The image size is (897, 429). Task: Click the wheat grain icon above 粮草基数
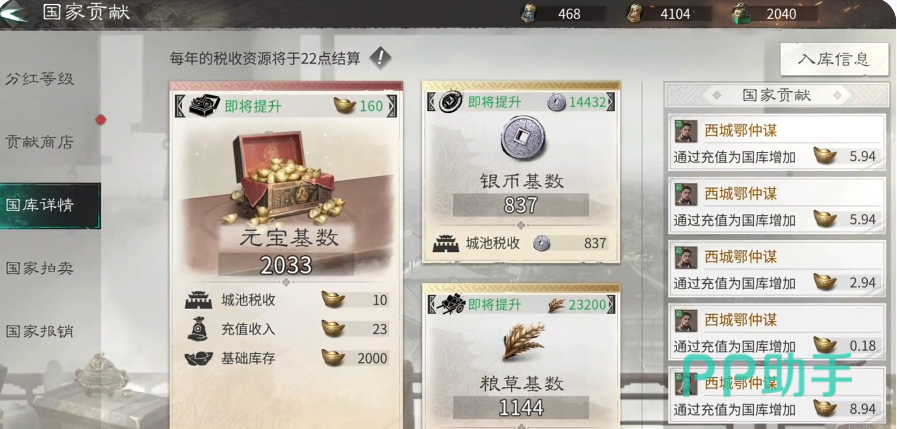523,340
